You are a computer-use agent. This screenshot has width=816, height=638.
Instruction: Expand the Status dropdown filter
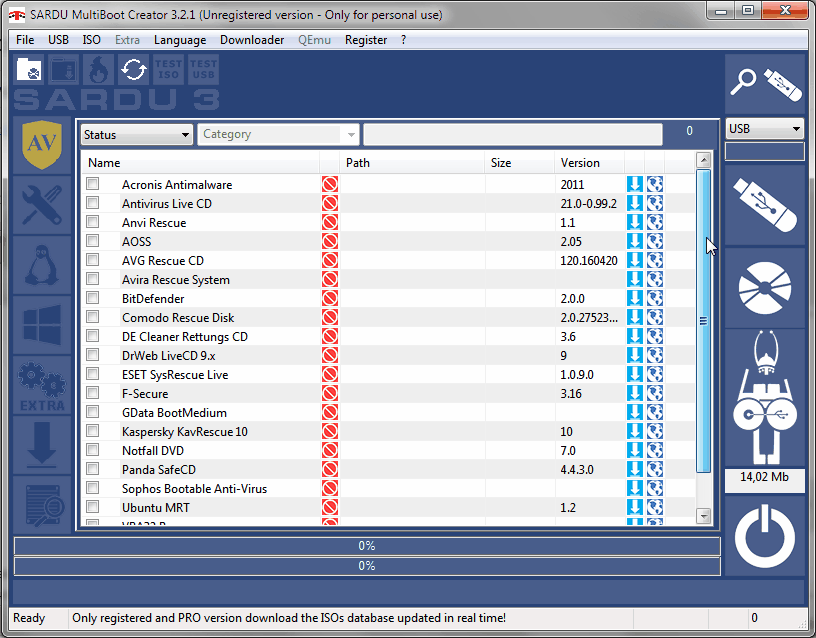coord(136,135)
